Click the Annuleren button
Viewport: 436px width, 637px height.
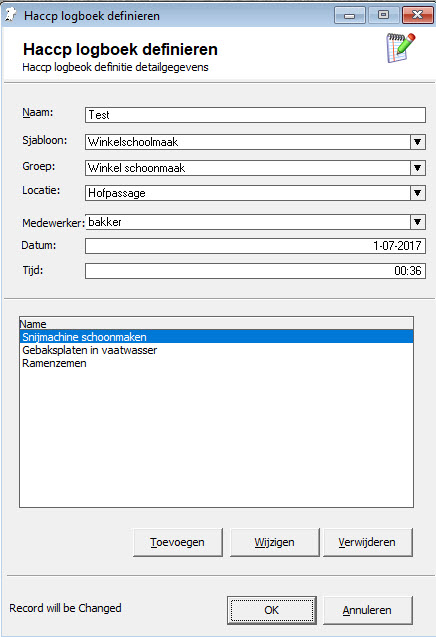367,610
